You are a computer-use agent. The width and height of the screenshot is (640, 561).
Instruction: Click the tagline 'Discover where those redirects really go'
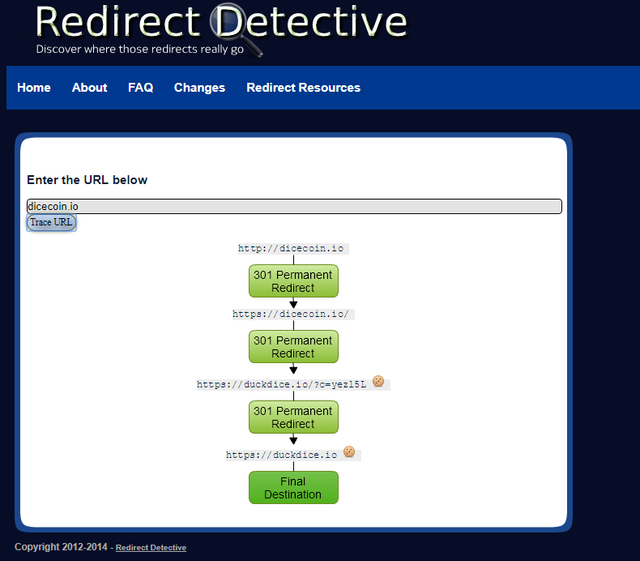[x=140, y=49]
